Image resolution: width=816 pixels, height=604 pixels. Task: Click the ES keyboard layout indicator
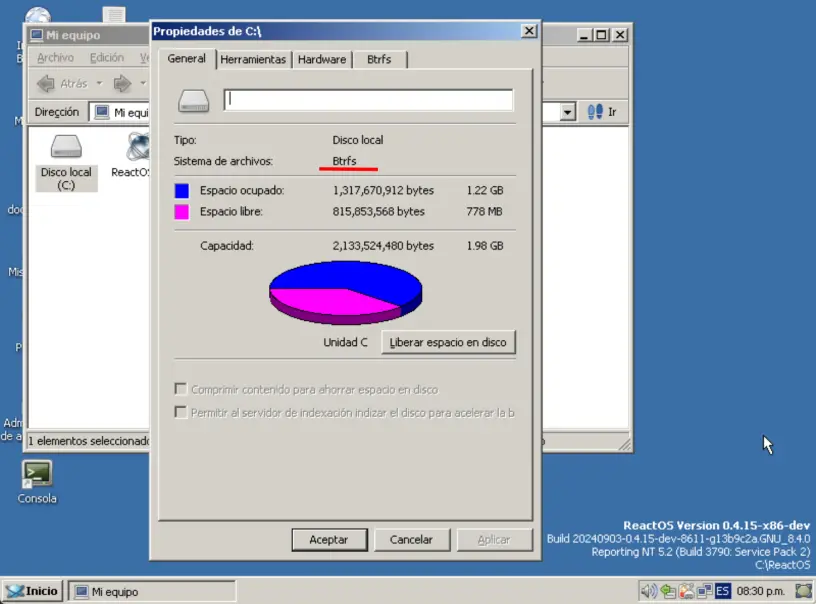coord(722,591)
